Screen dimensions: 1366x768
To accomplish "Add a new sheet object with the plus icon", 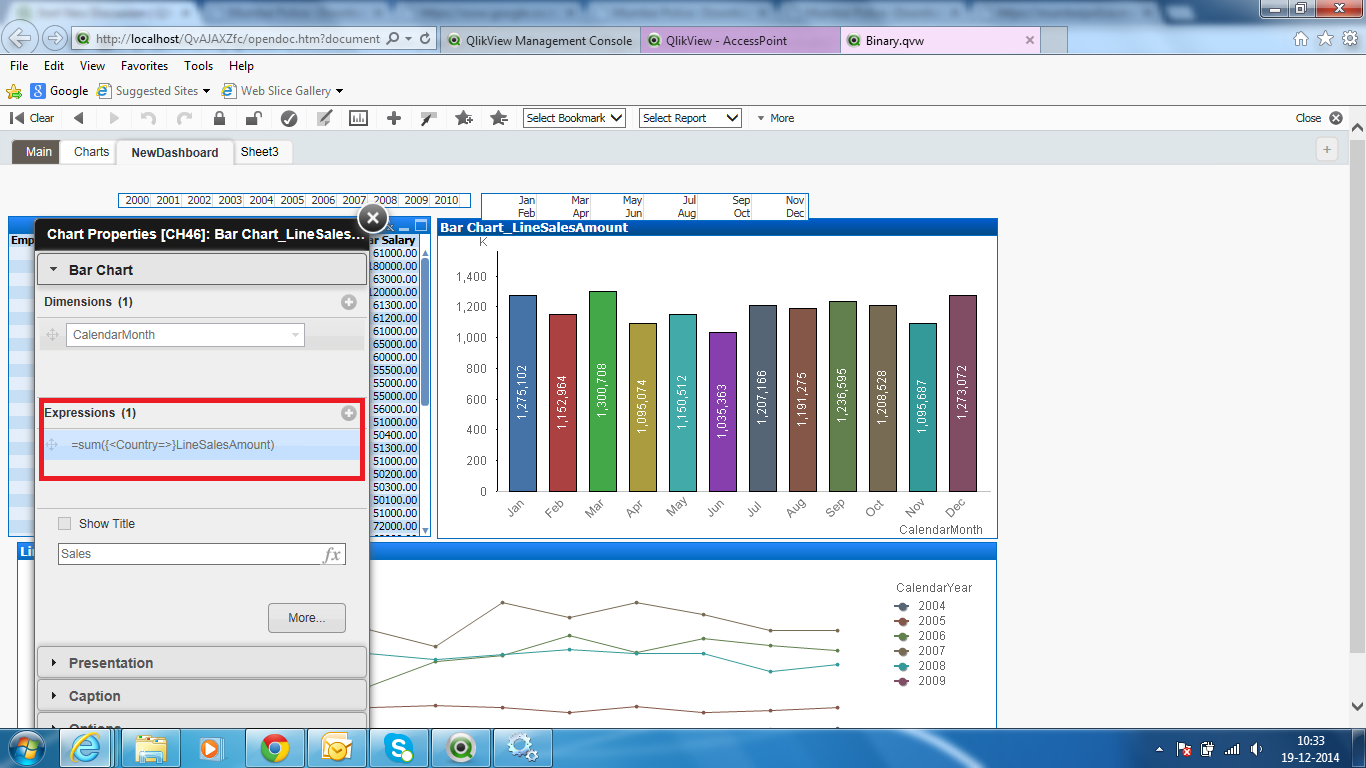I will tap(394, 118).
